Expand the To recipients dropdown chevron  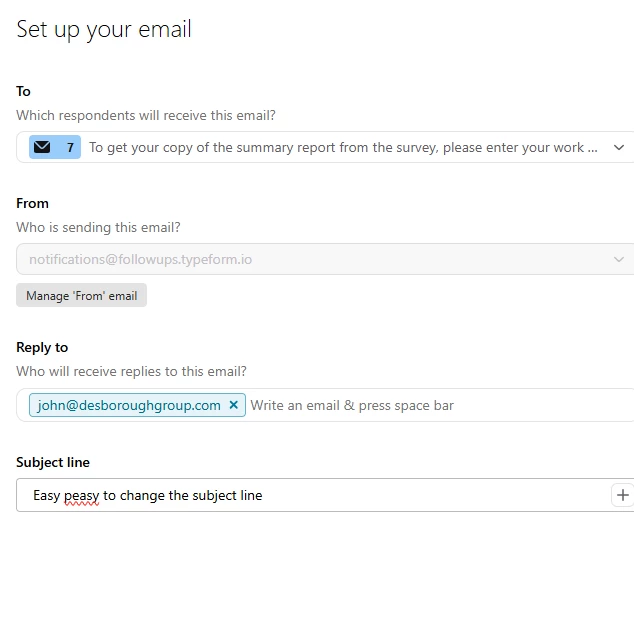(619, 147)
